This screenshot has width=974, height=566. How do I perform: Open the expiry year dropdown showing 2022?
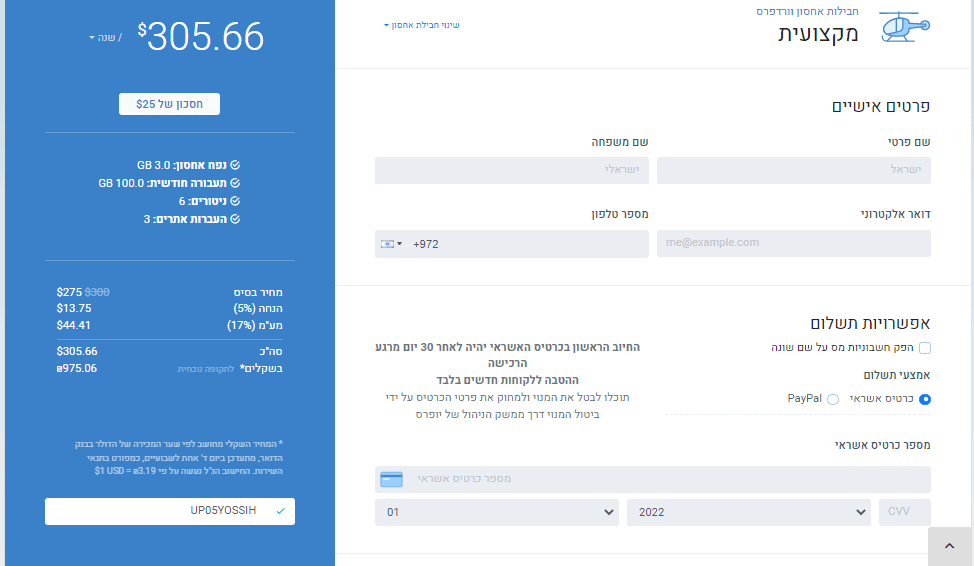coord(749,513)
